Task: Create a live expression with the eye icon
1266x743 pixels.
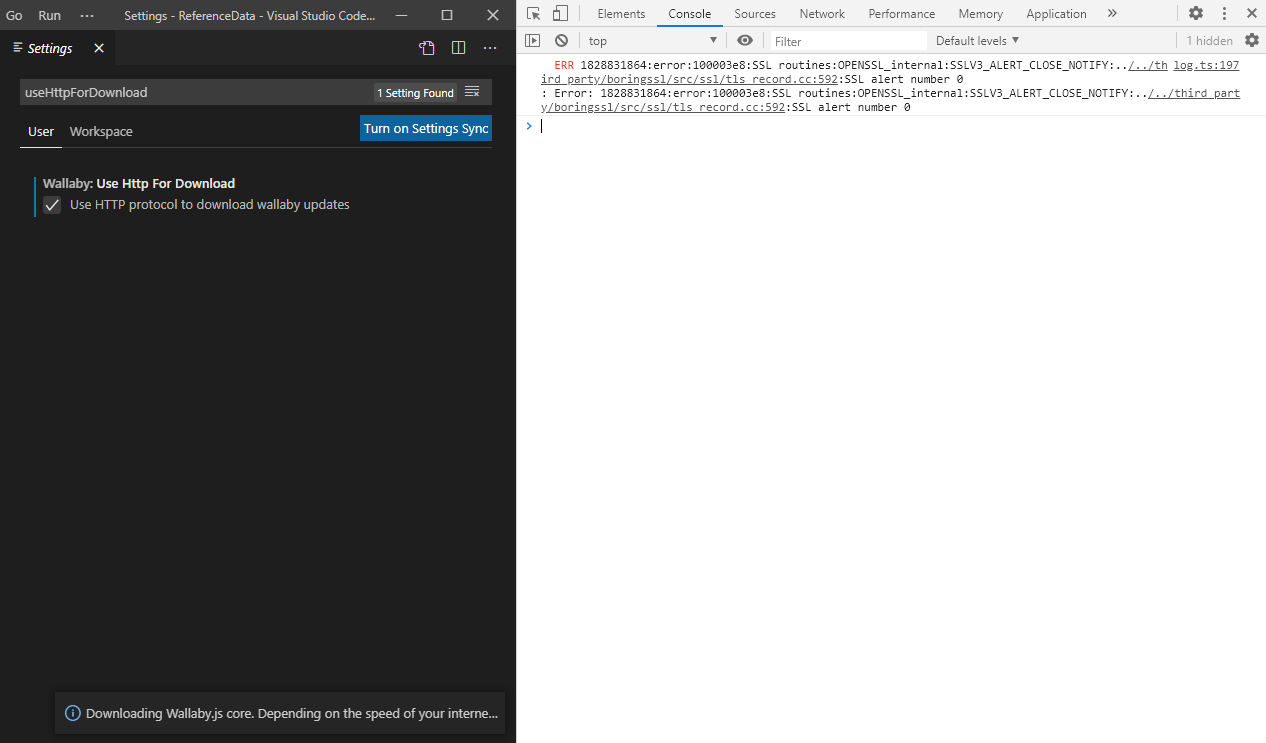Action: tap(745, 40)
